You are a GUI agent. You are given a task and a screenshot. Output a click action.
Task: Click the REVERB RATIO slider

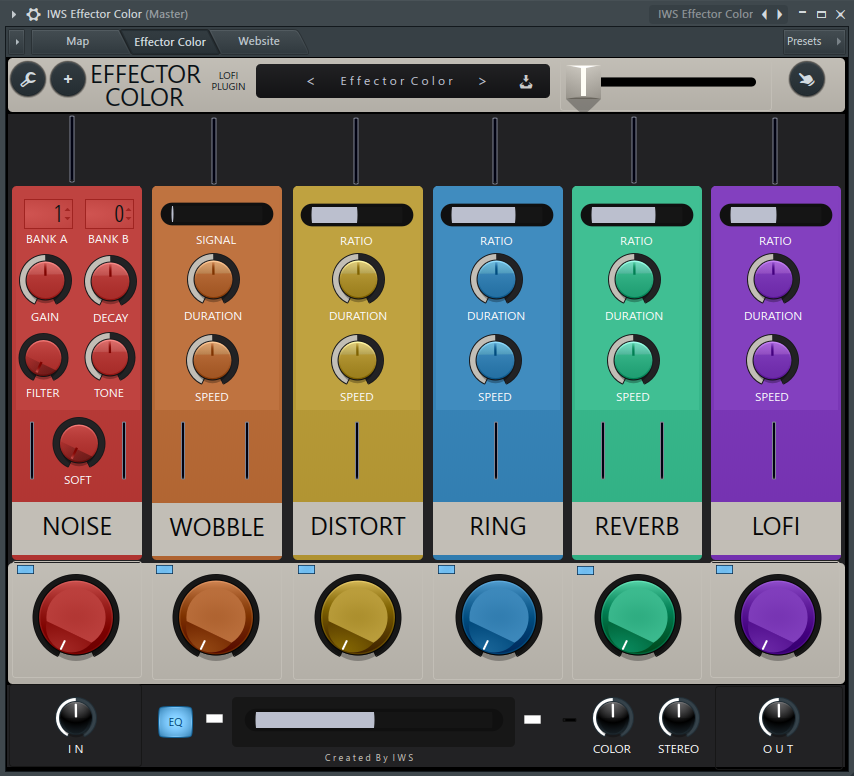[x=637, y=215]
